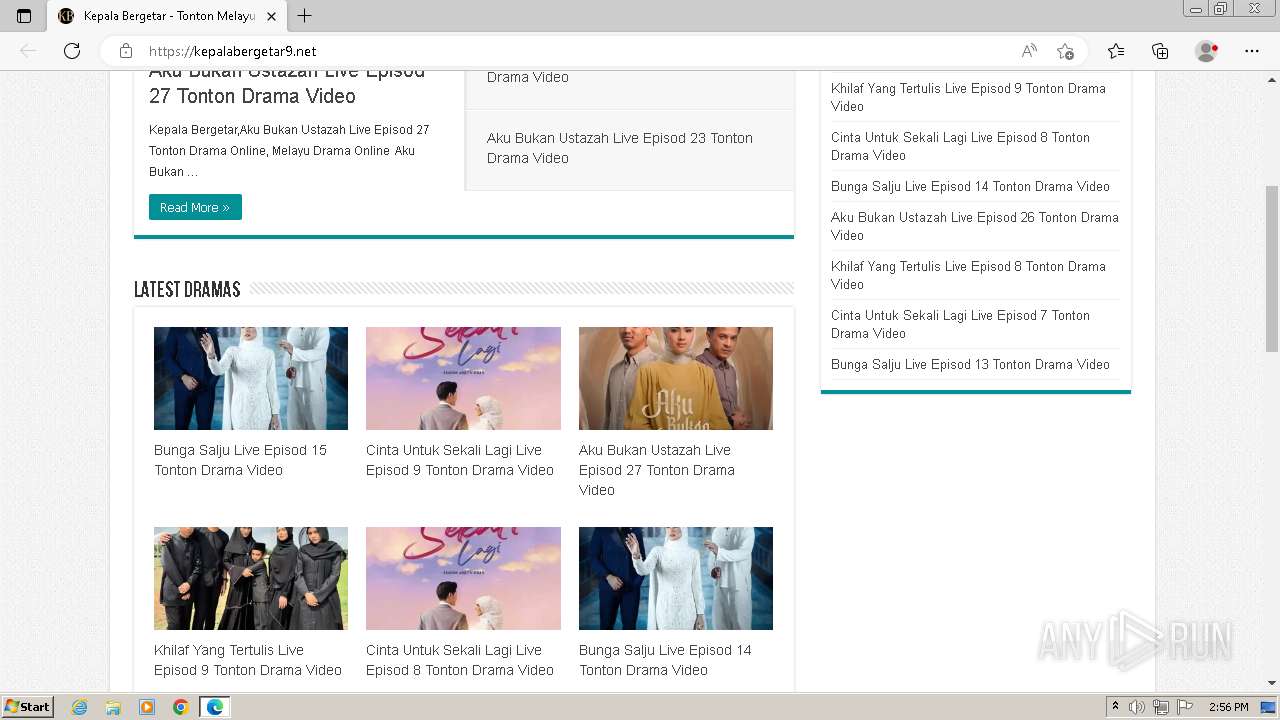View site info via lock icon
The height and width of the screenshot is (720, 1280).
click(126, 51)
